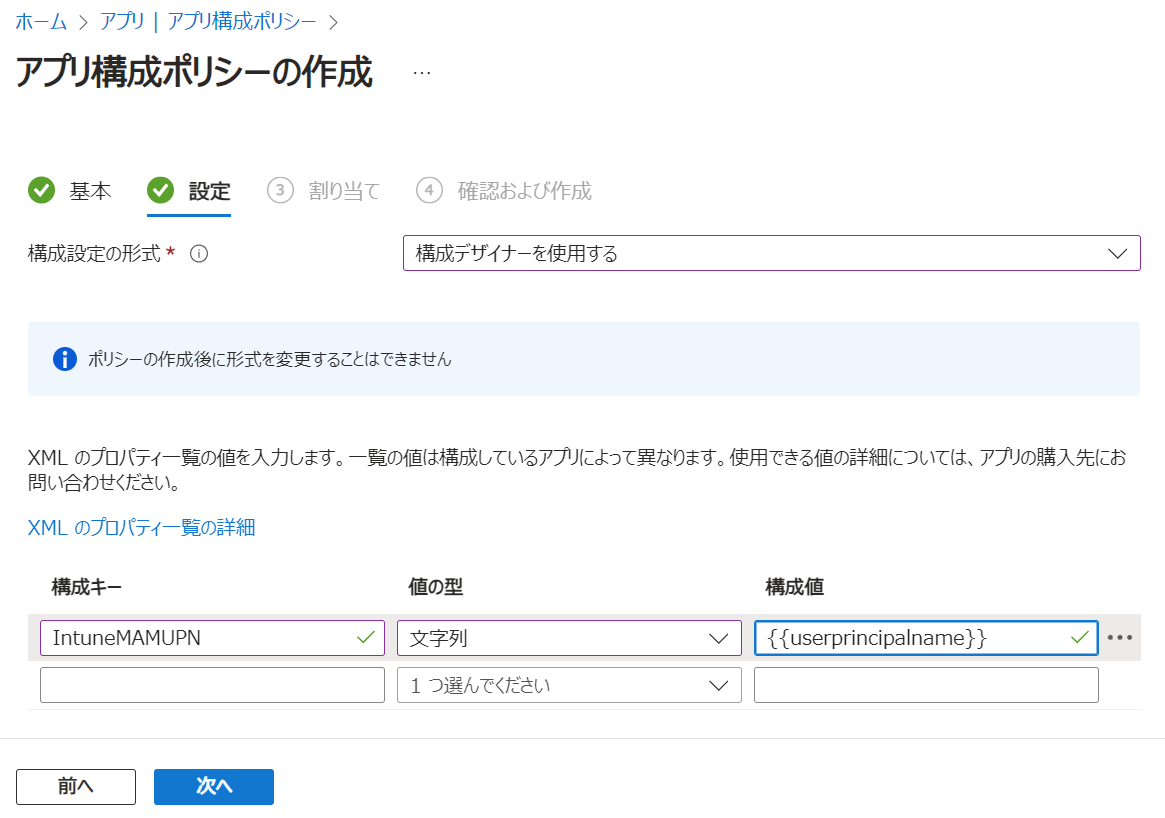This screenshot has width=1165, height=818.
Task: Click the green checkmark on the 設定 step
Action: tap(160, 191)
